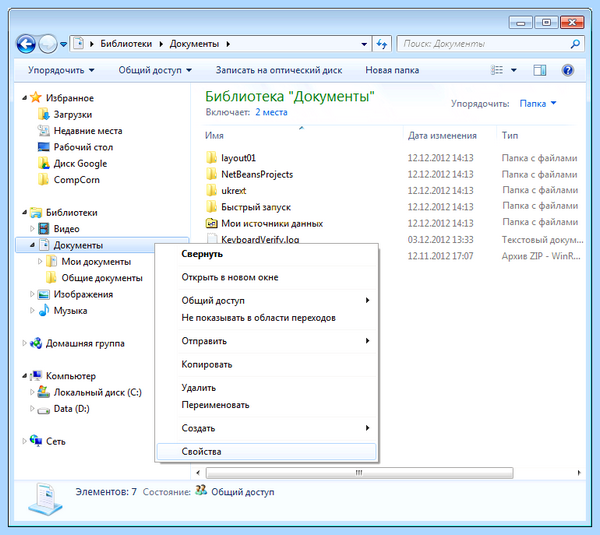Open the Общий доступ toolbar dropdown
The width and height of the screenshot is (600, 535).
[155, 70]
